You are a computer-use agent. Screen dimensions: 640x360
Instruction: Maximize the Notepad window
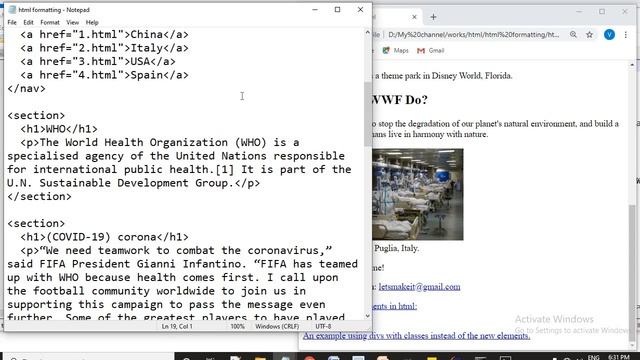337,9
